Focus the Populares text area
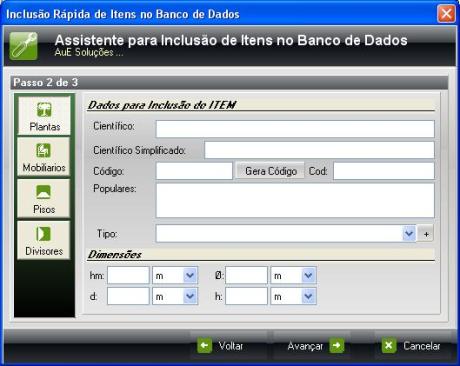Image resolution: width=460 pixels, height=366 pixels. [x=295, y=200]
